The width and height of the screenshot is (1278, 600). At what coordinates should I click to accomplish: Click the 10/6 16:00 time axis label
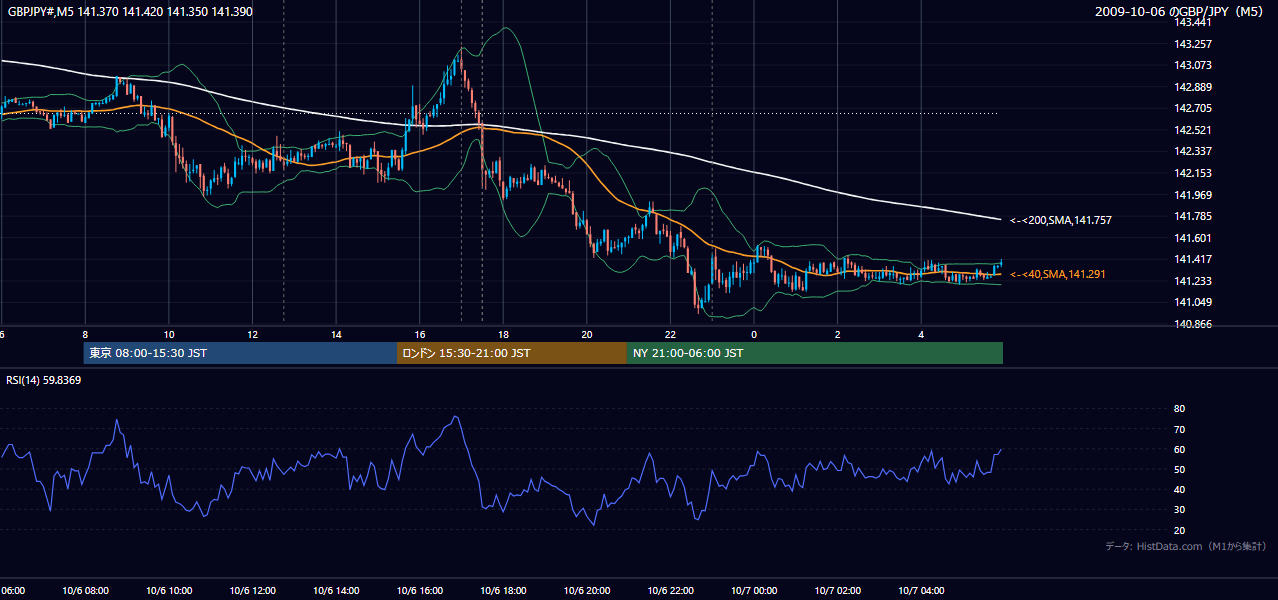pyautogui.click(x=419, y=591)
